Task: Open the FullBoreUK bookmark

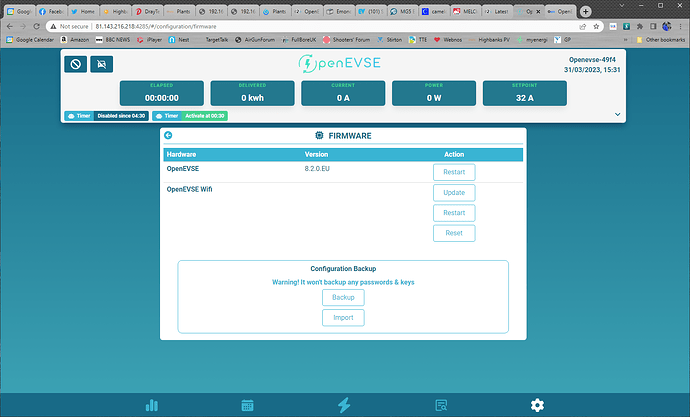Action: click(x=299, y=40)
